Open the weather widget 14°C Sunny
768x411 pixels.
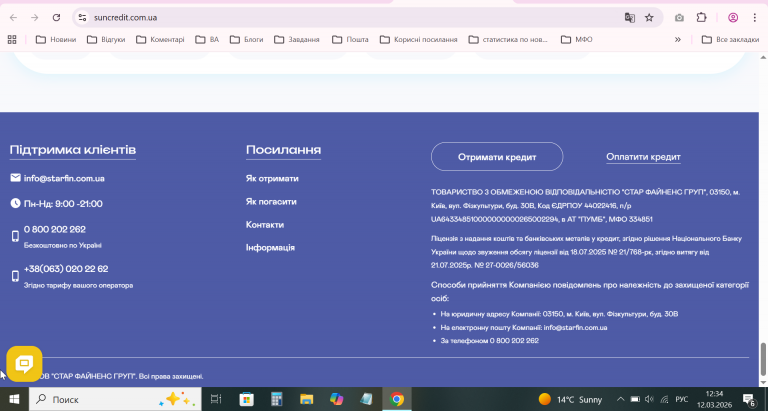pyautogui.click(x=570, y=399)
